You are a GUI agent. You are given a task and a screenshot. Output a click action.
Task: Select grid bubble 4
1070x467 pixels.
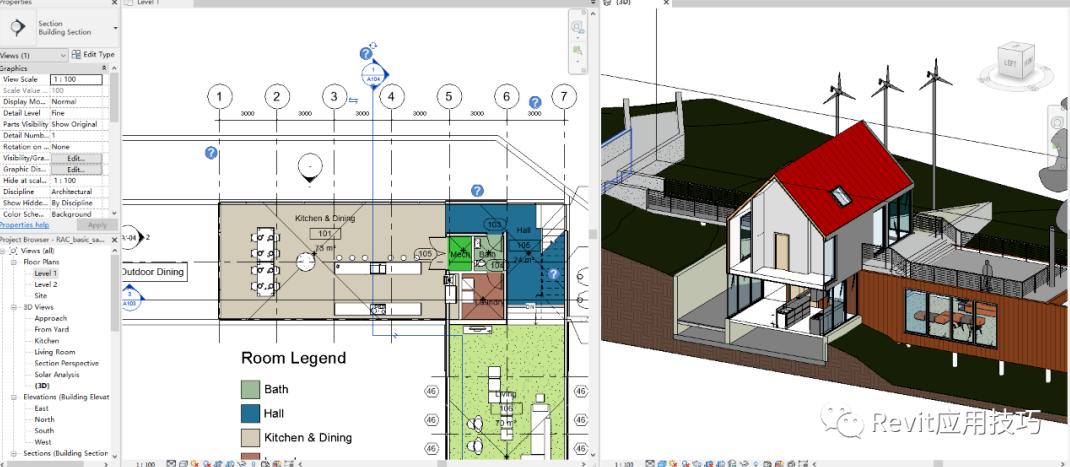pos(391,98)
